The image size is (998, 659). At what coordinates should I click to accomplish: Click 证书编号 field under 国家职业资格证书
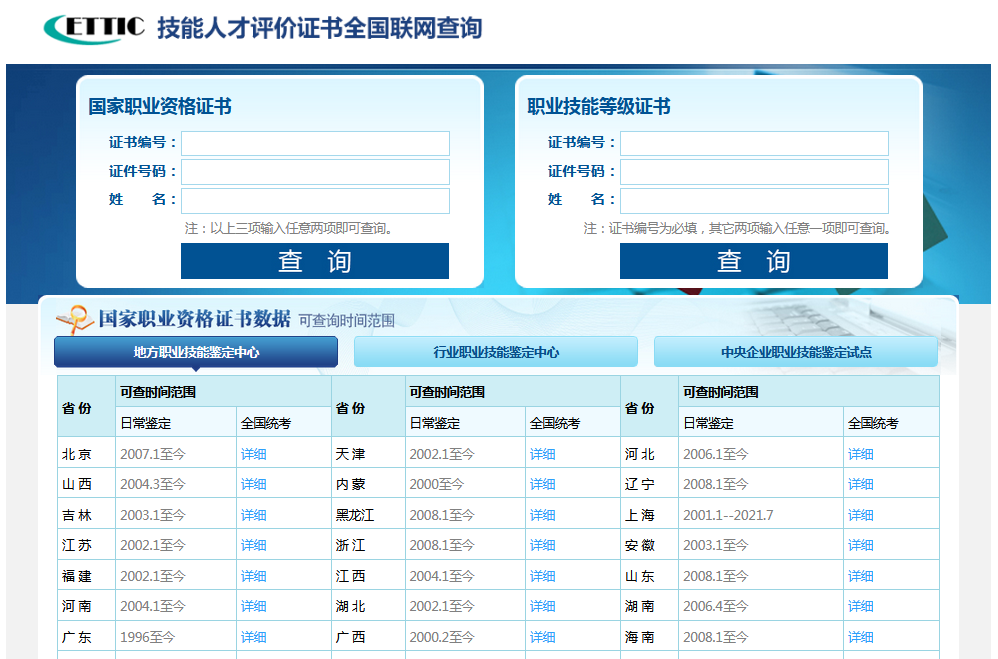315,143
